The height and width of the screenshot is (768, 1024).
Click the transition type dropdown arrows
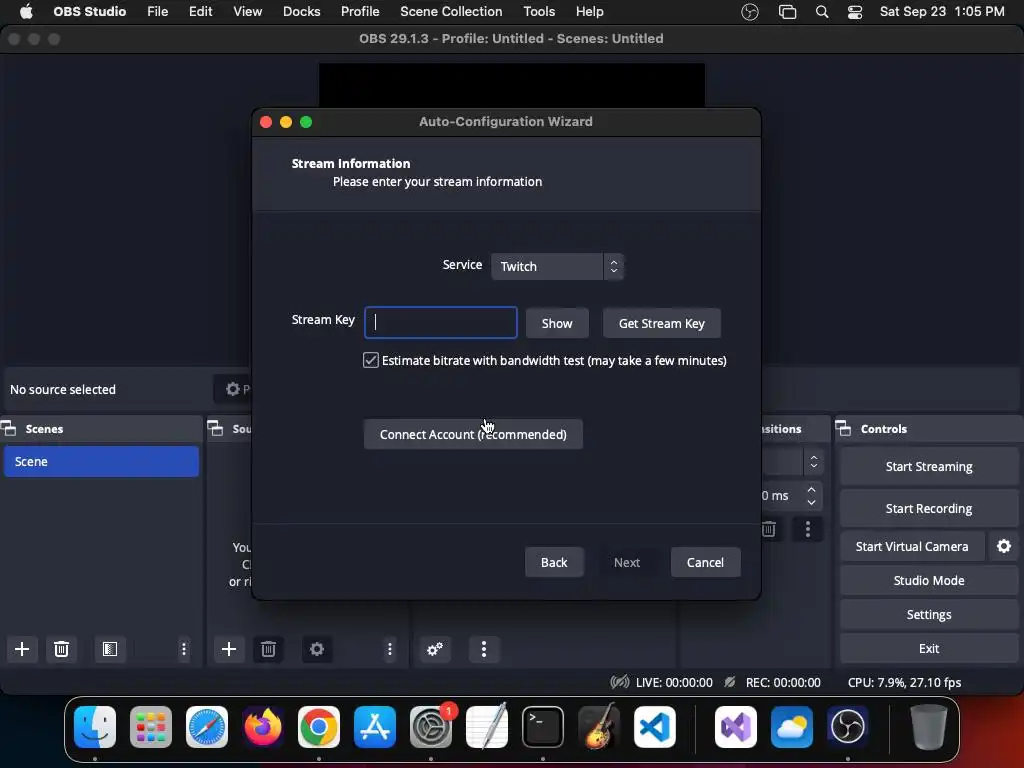click(814, 462)
